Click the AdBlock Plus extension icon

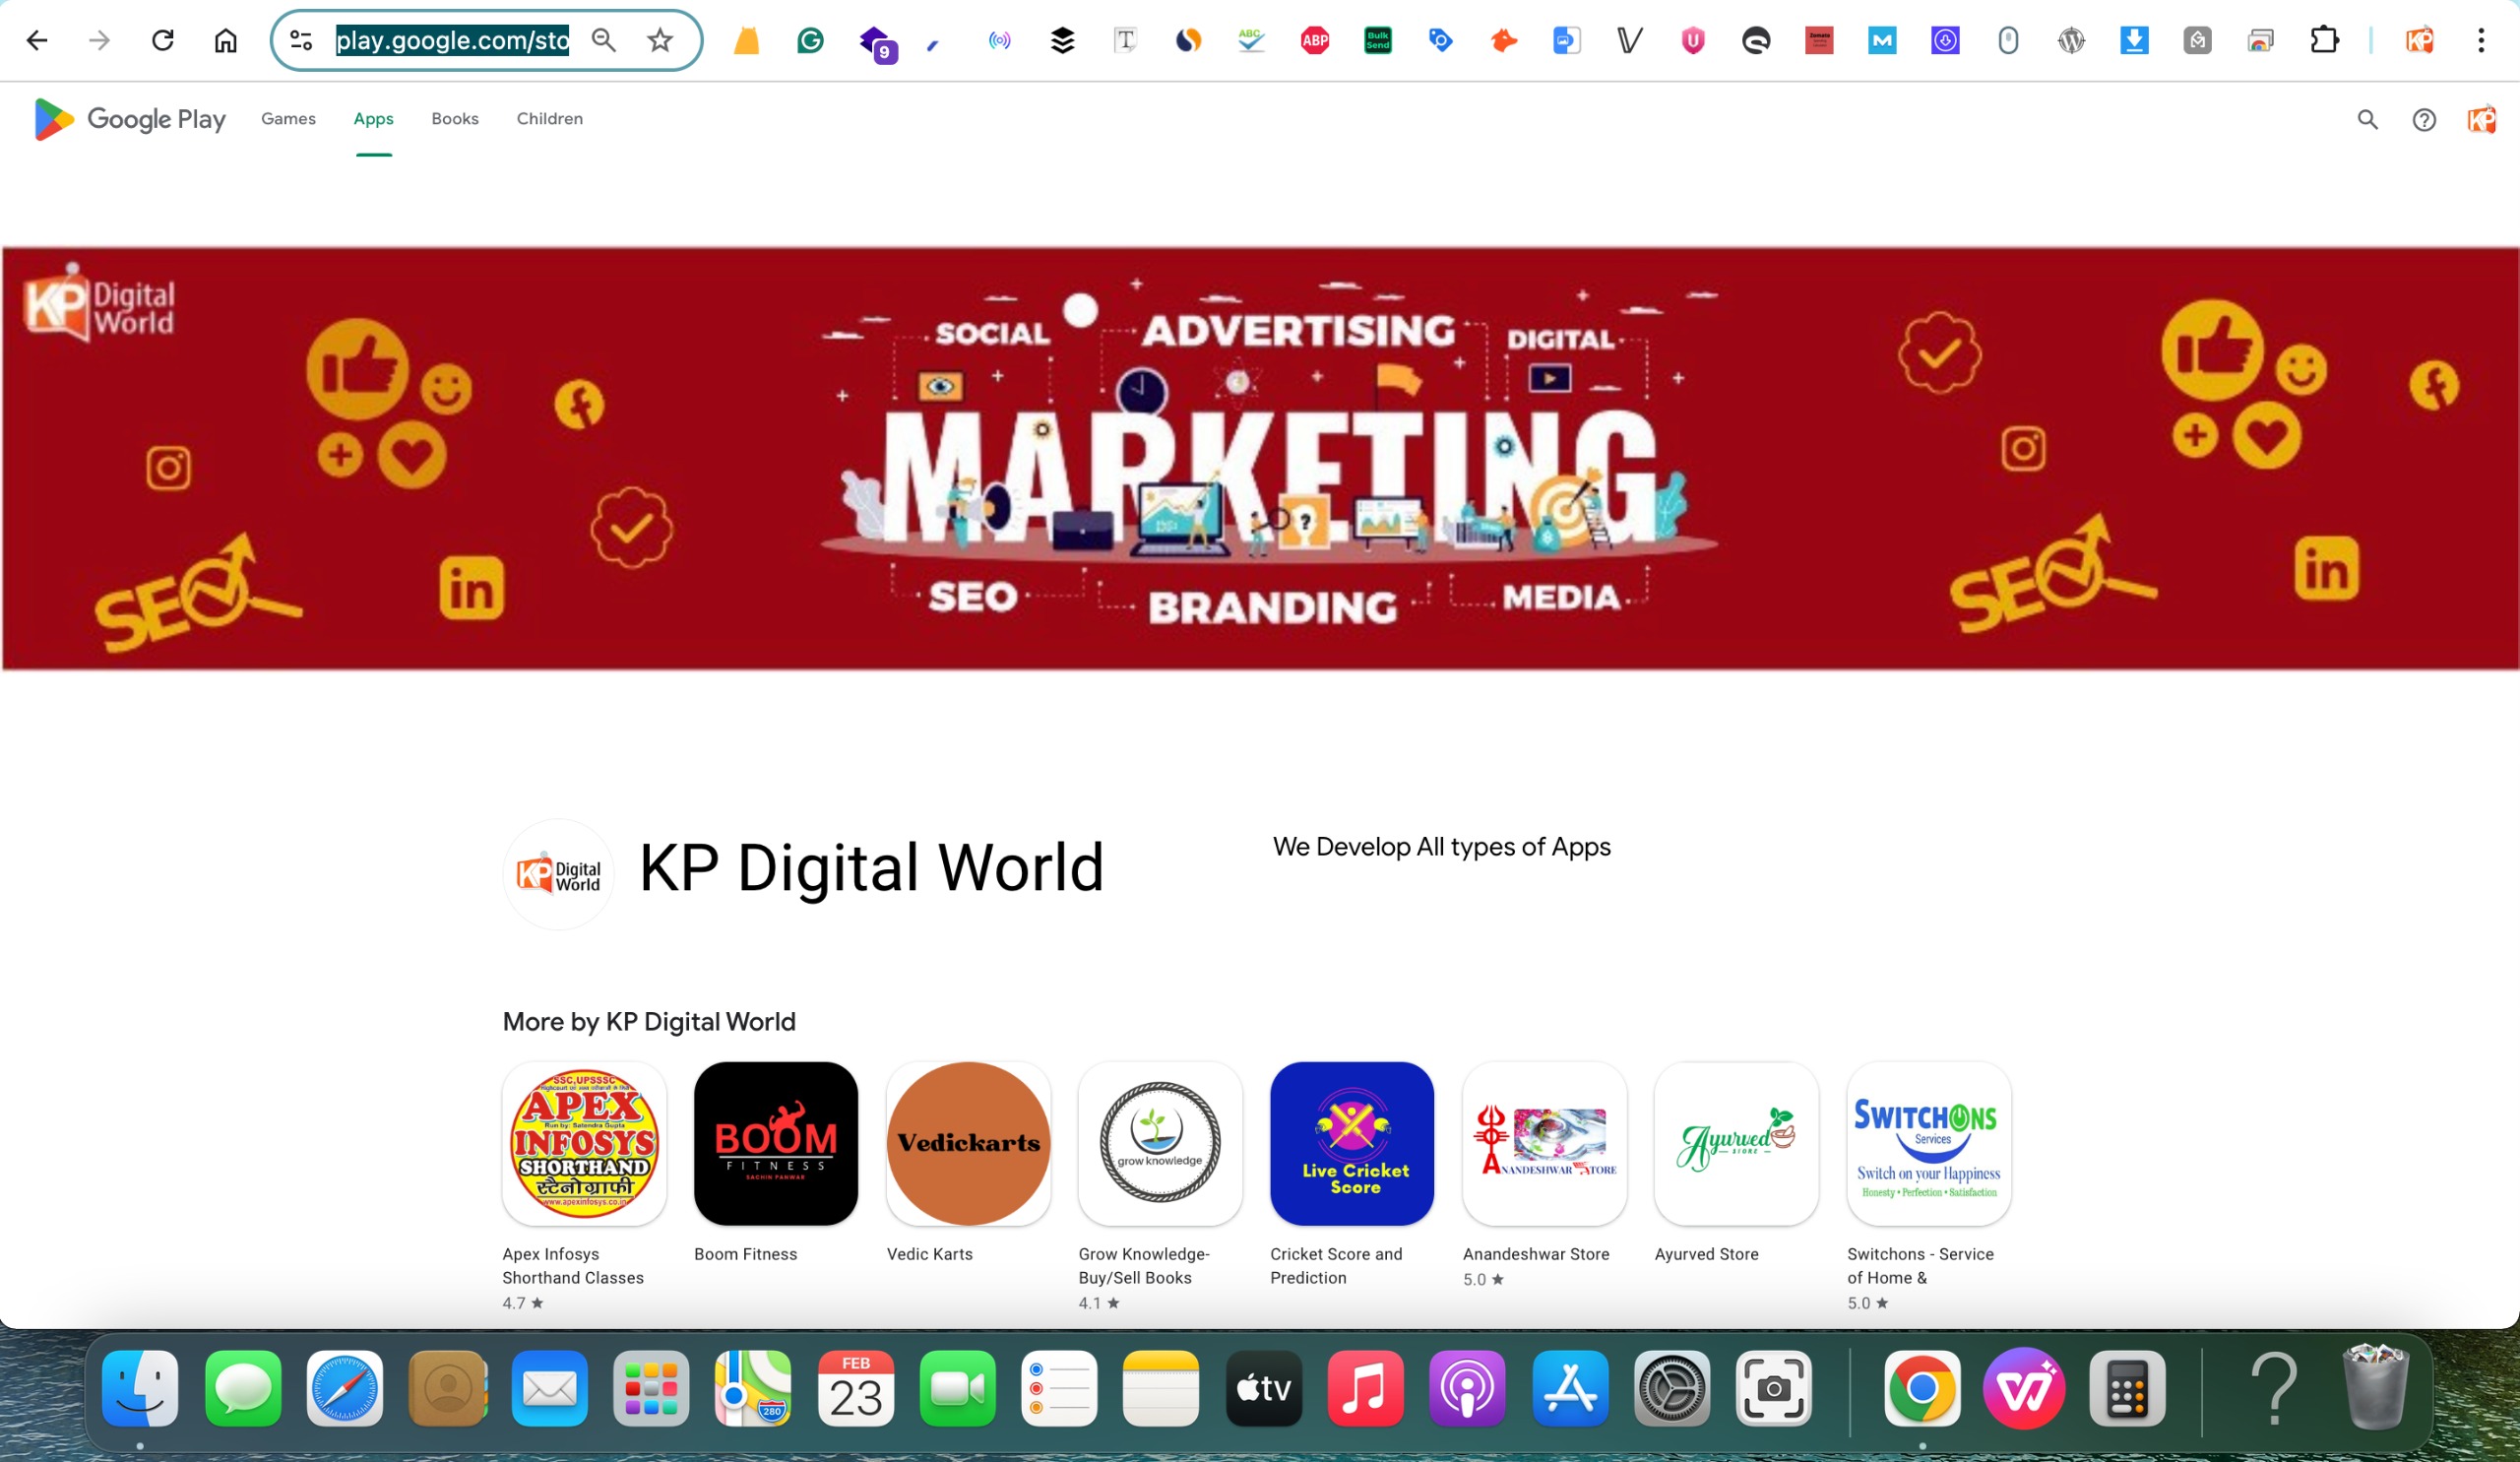[x=1314, y=40]
